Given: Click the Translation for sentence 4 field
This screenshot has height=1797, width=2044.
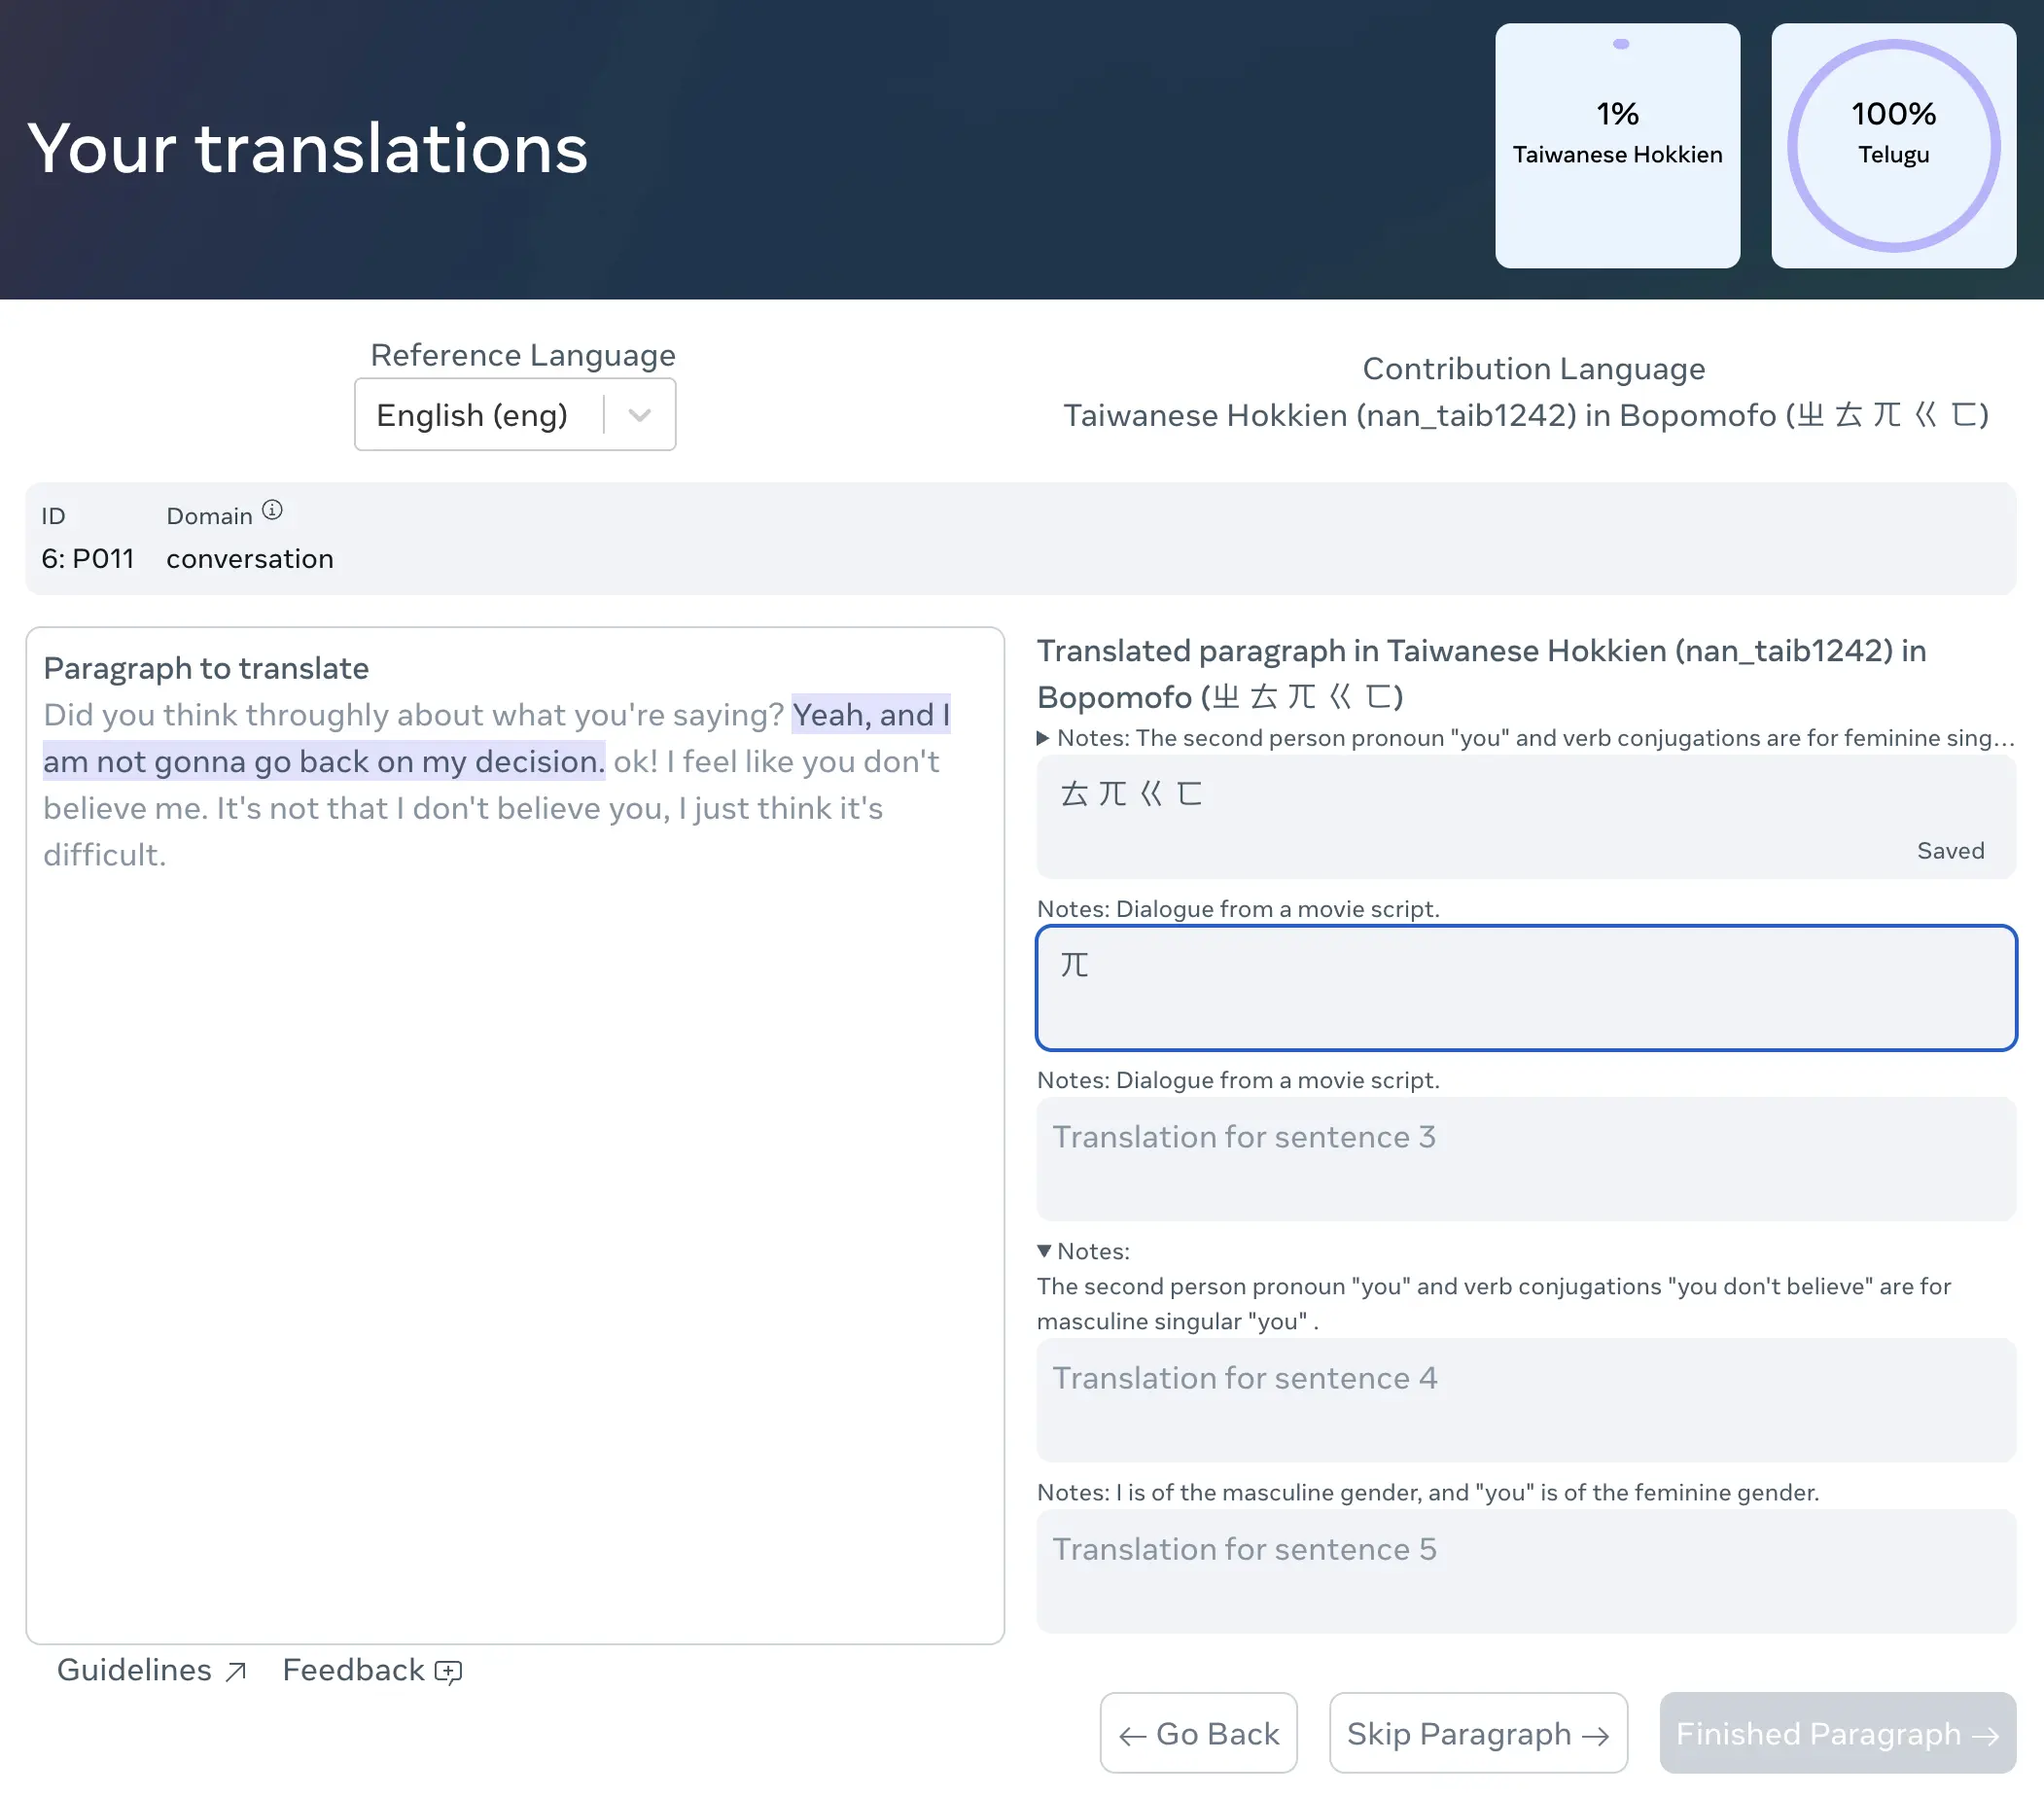Looking at the screenshot, I should click(1525, 1400).
